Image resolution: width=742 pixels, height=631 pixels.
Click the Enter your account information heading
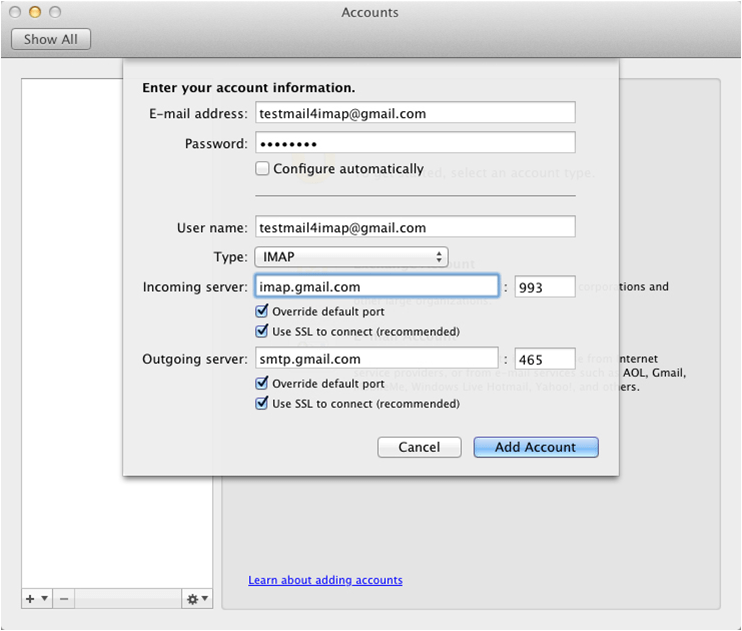click(248, 88)
